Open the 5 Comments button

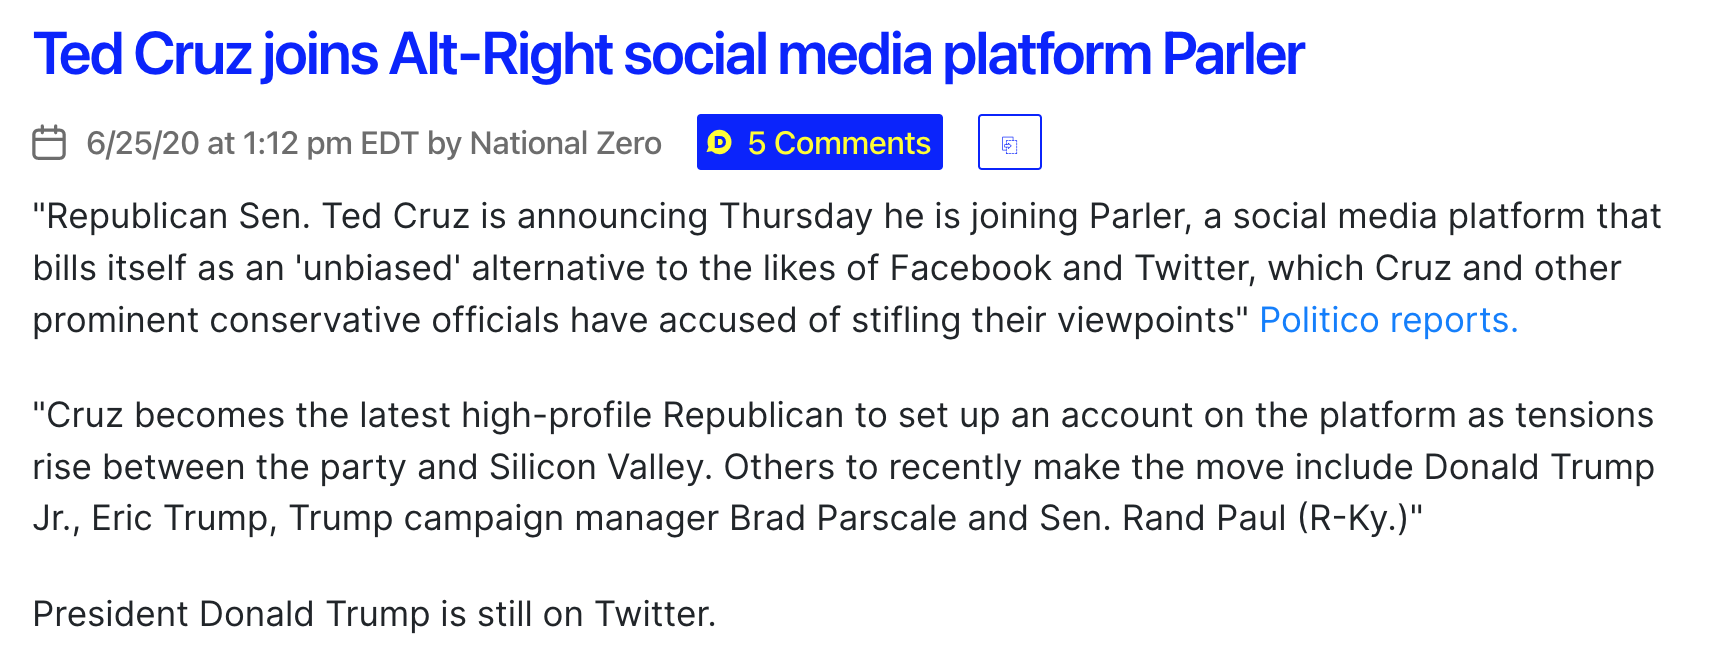(x=838, y=143)
